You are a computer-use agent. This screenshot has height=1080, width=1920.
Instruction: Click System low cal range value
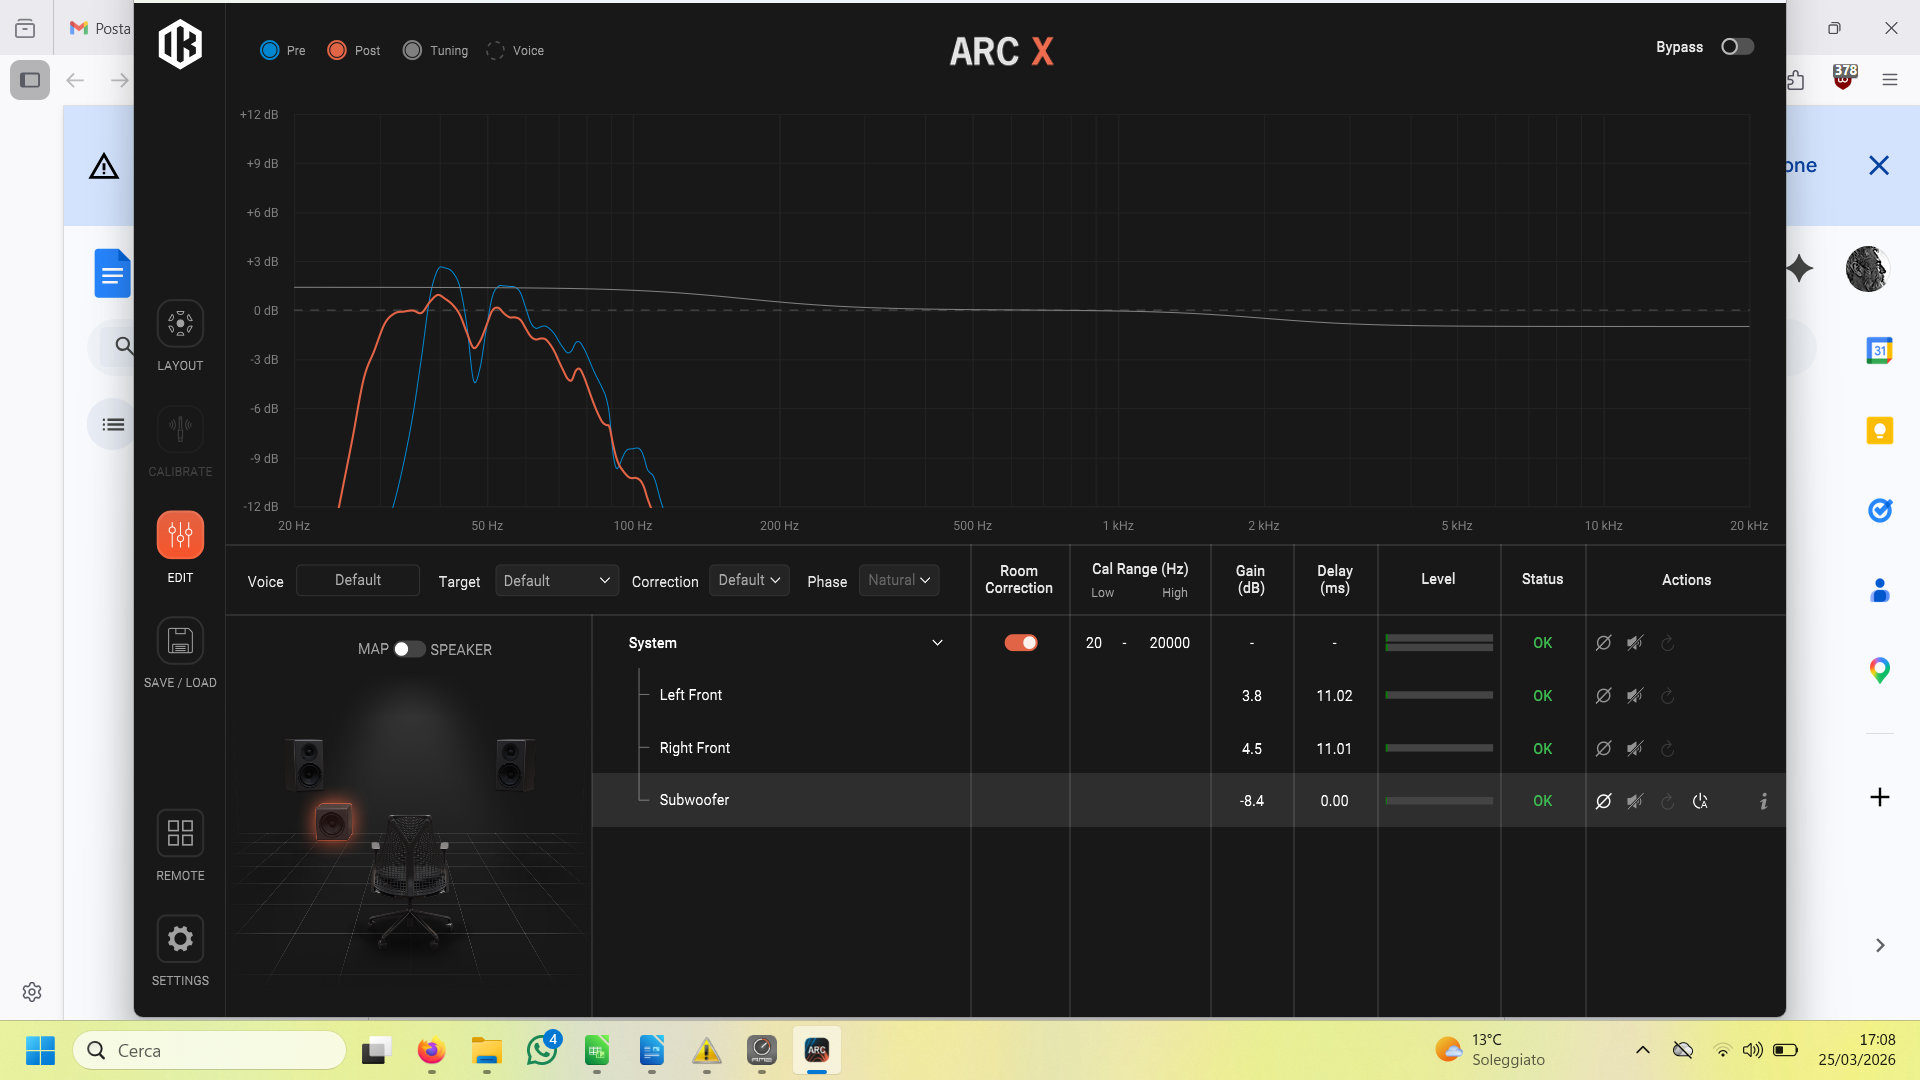(1094, 643)
